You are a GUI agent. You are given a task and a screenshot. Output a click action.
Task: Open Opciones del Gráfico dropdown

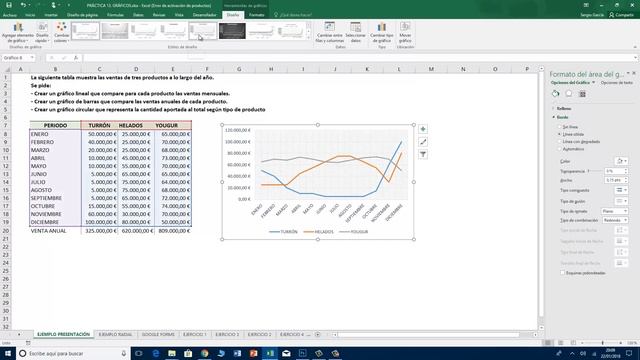pyautogui.click(x=573, y=82)
